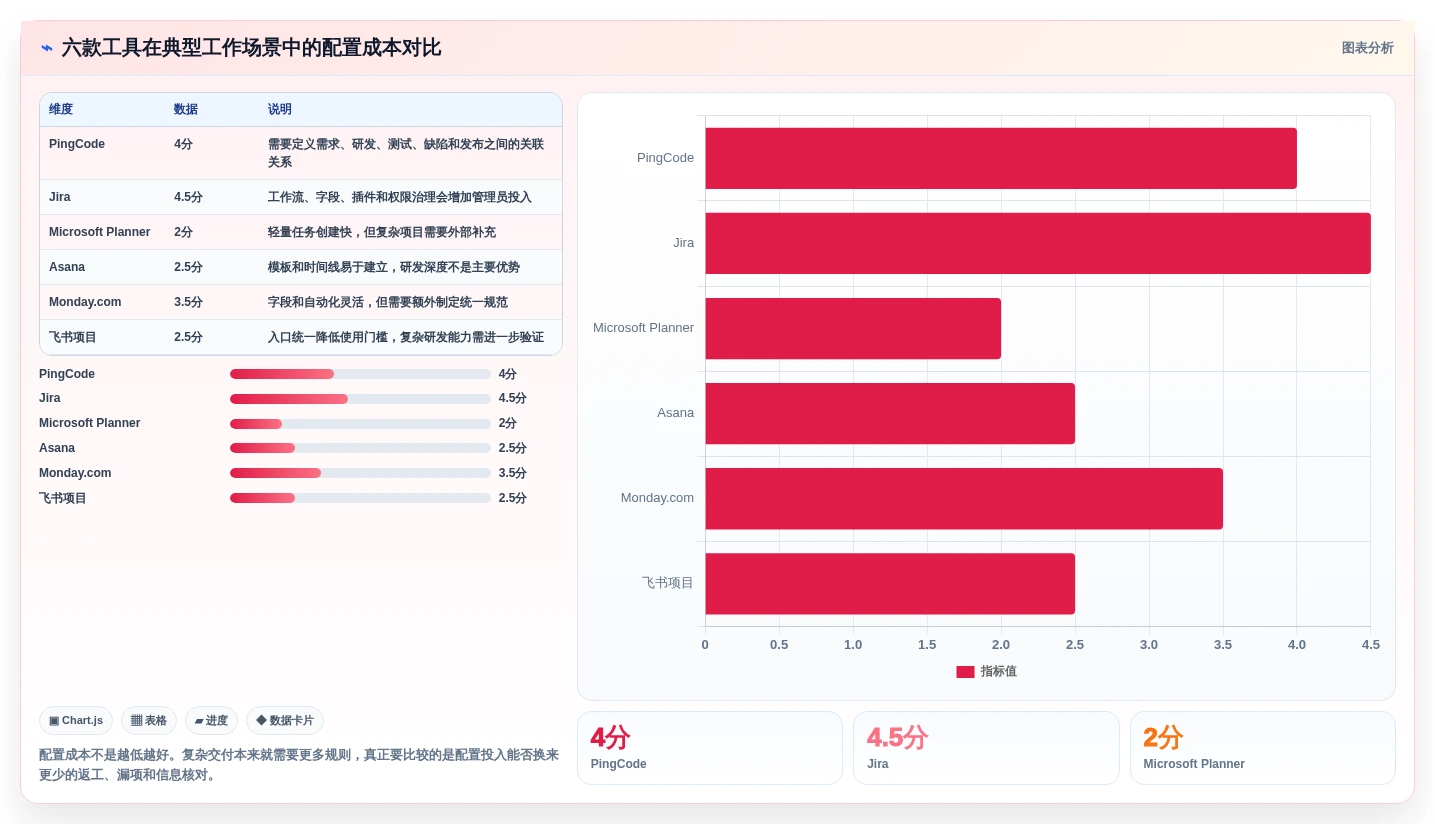Click the description about 工作流、字段、插件
This screenshot has height=824, width=1435.
pyautogui.click(x=400, y=197)
